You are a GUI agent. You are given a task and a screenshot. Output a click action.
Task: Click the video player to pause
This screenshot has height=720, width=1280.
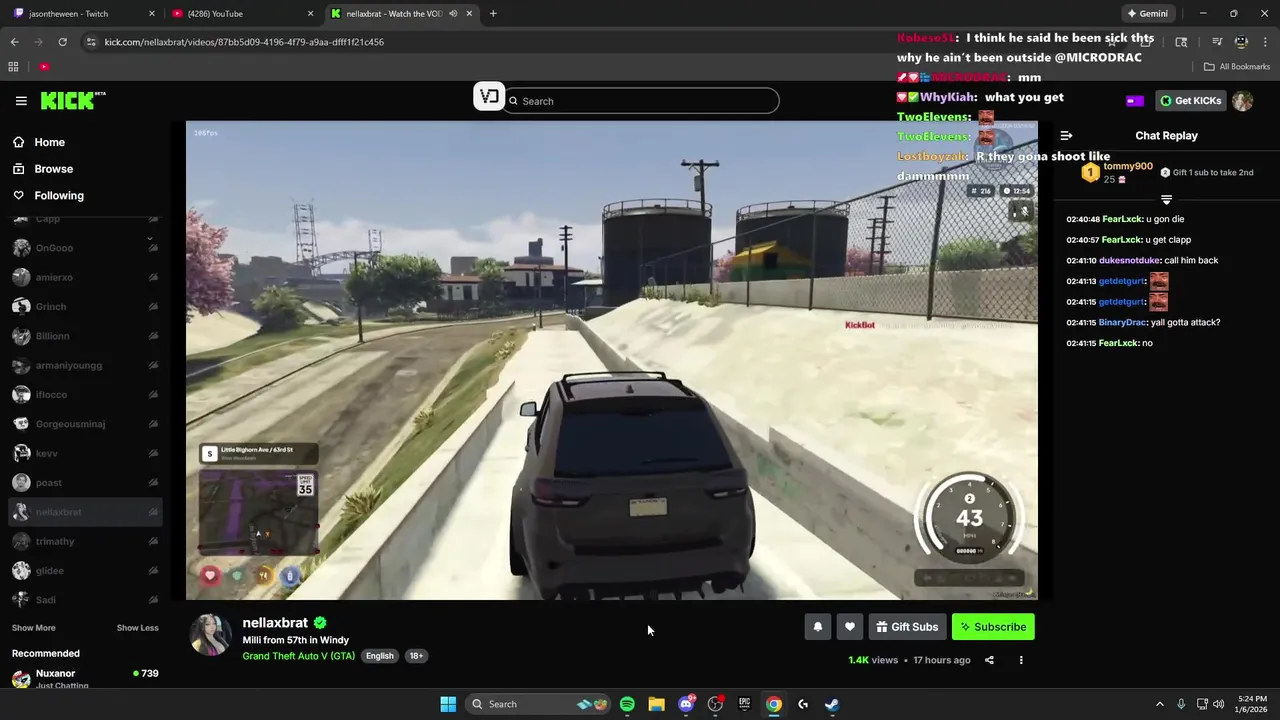click(611, 360)
